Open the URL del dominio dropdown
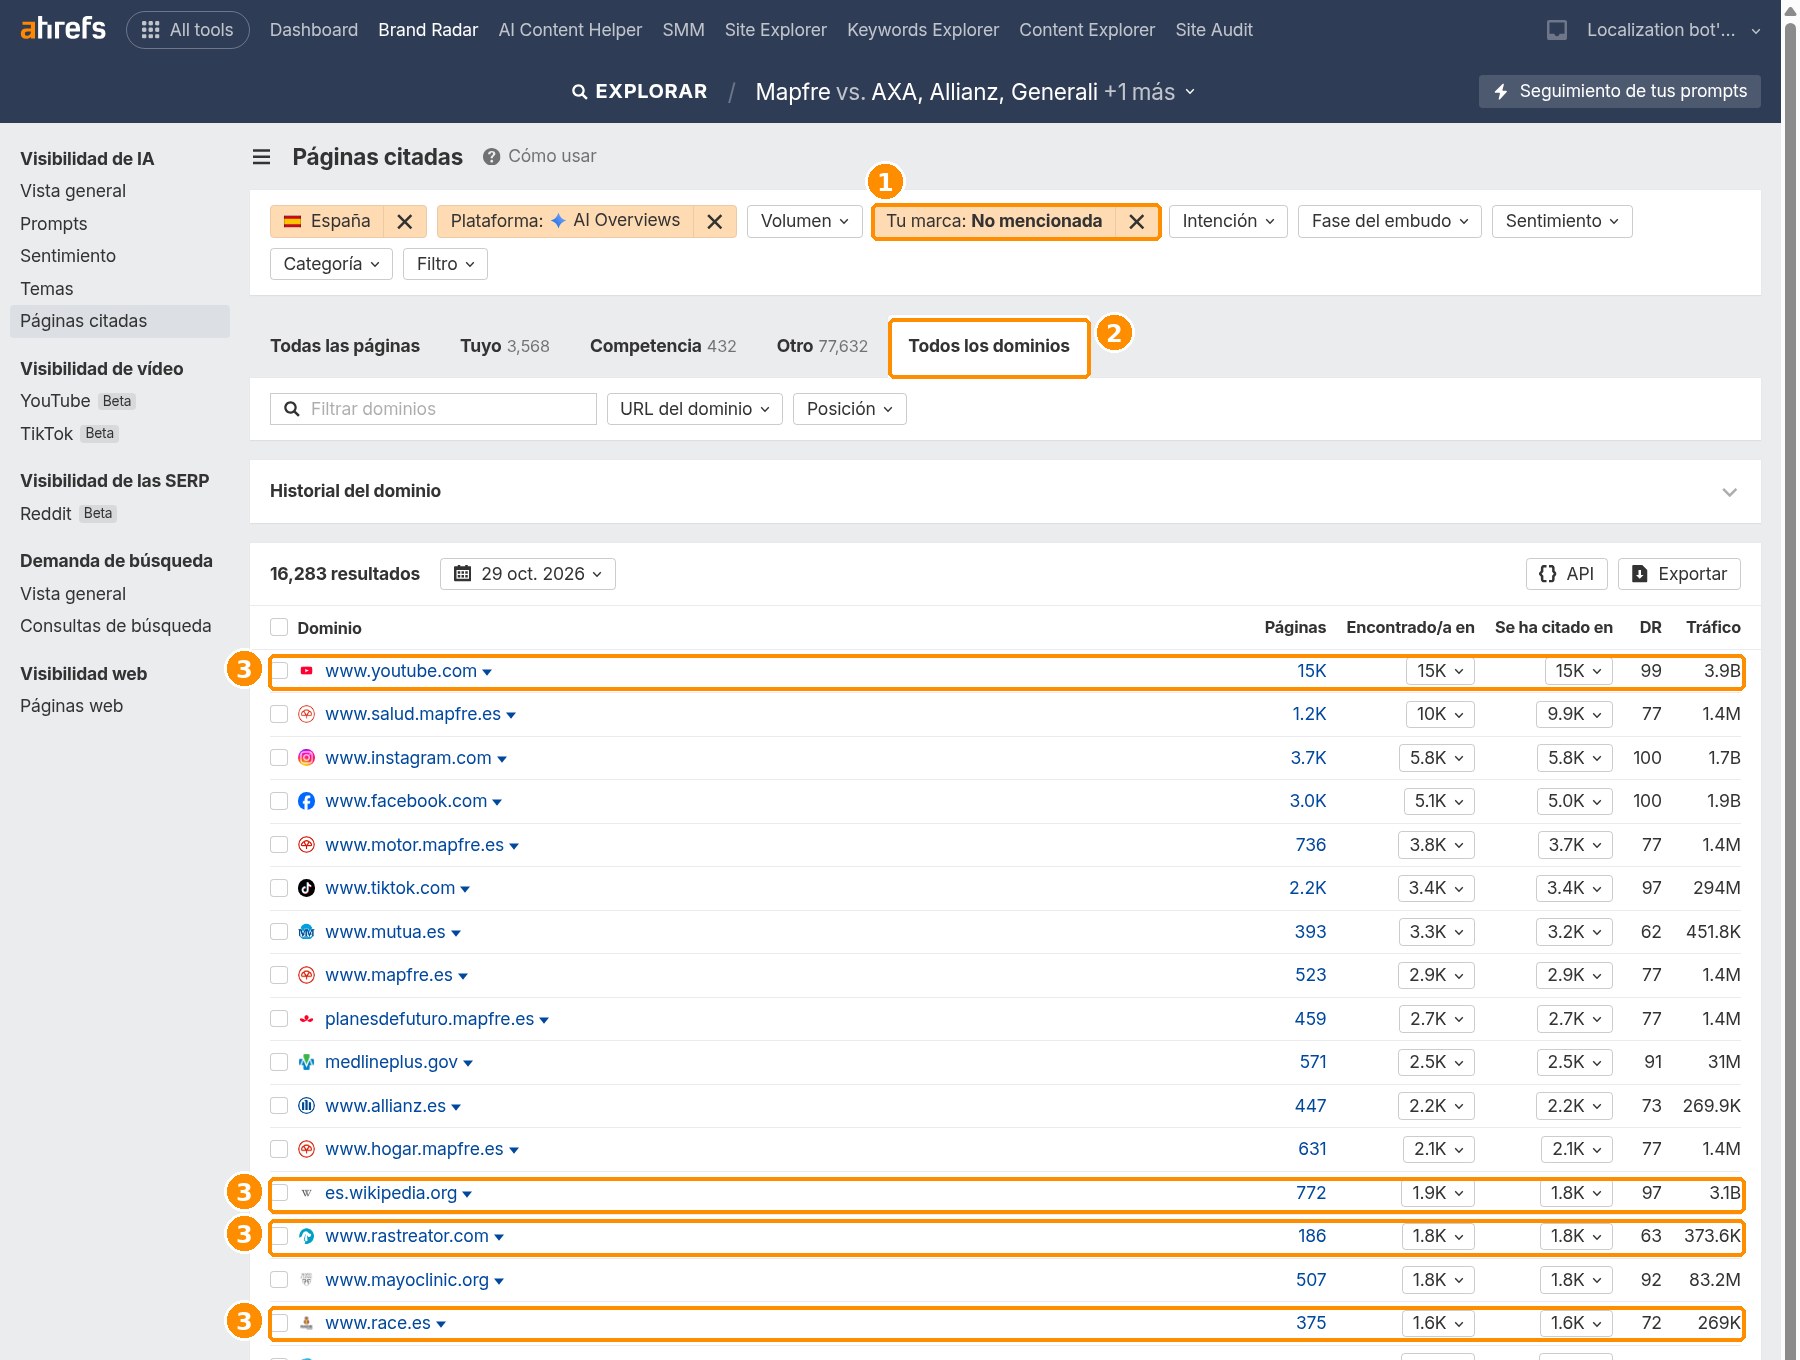This screenshot has width=1800, height=1360. [x=695, y=409]
